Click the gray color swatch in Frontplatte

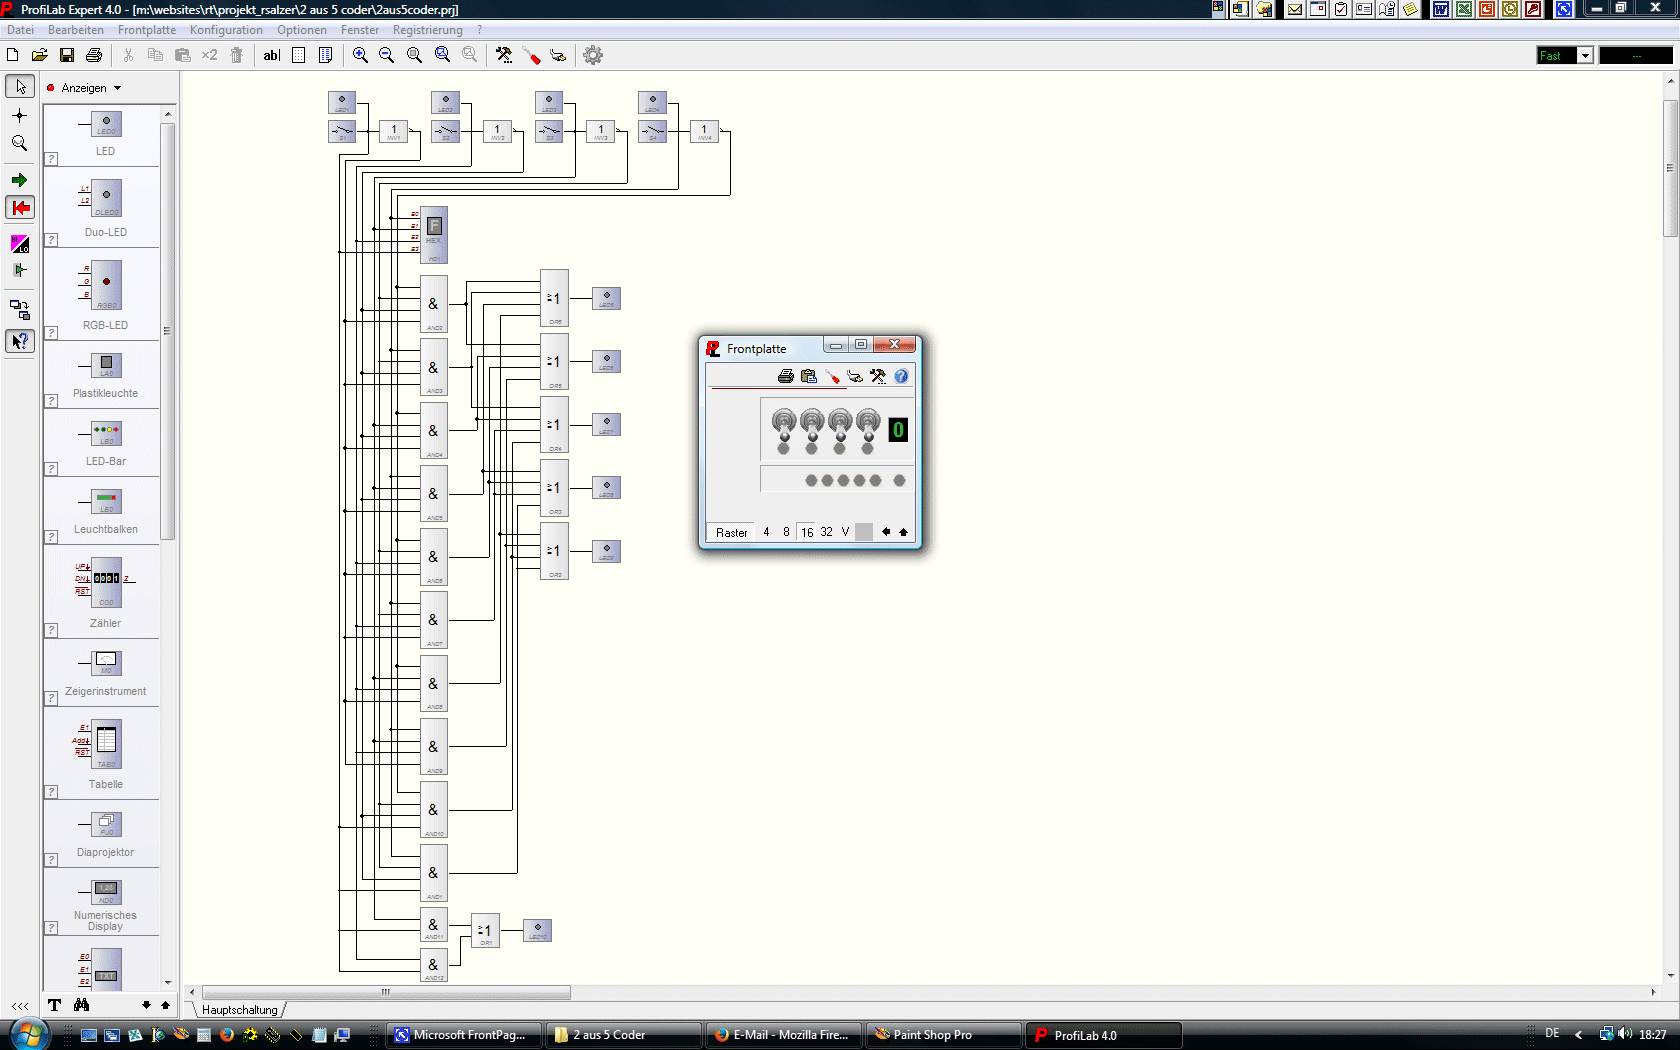pyautogui.click(x=864, y=532)
